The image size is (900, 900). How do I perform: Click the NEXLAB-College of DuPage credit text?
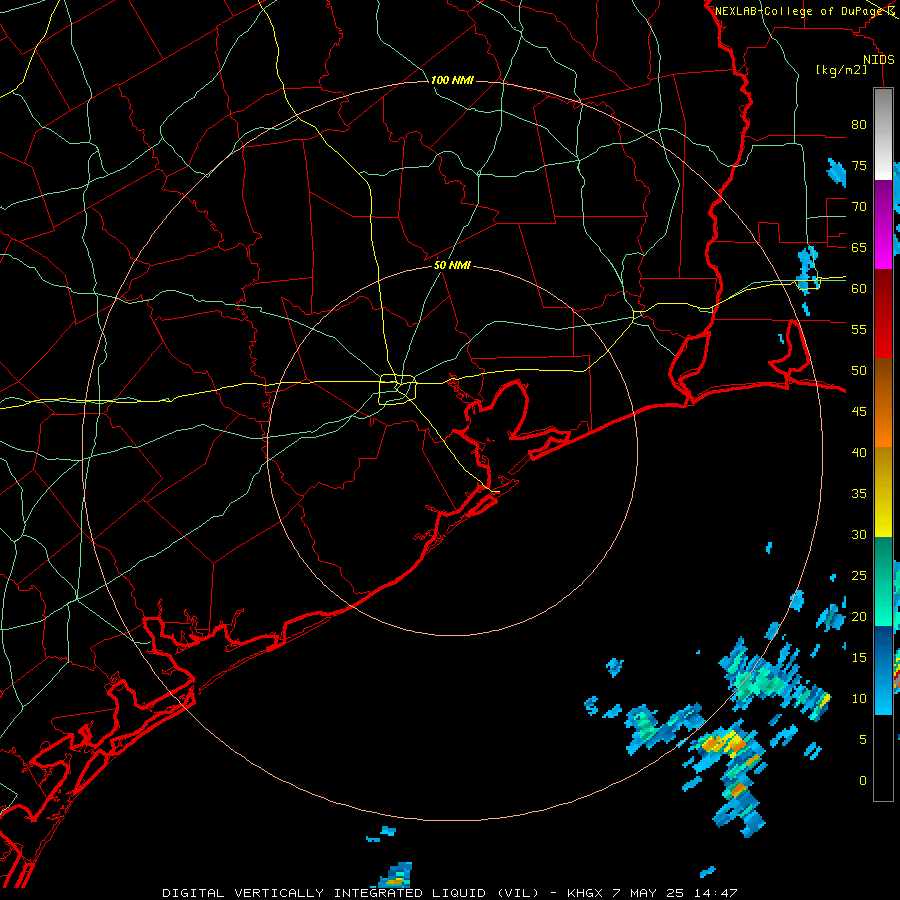[798, 11]
